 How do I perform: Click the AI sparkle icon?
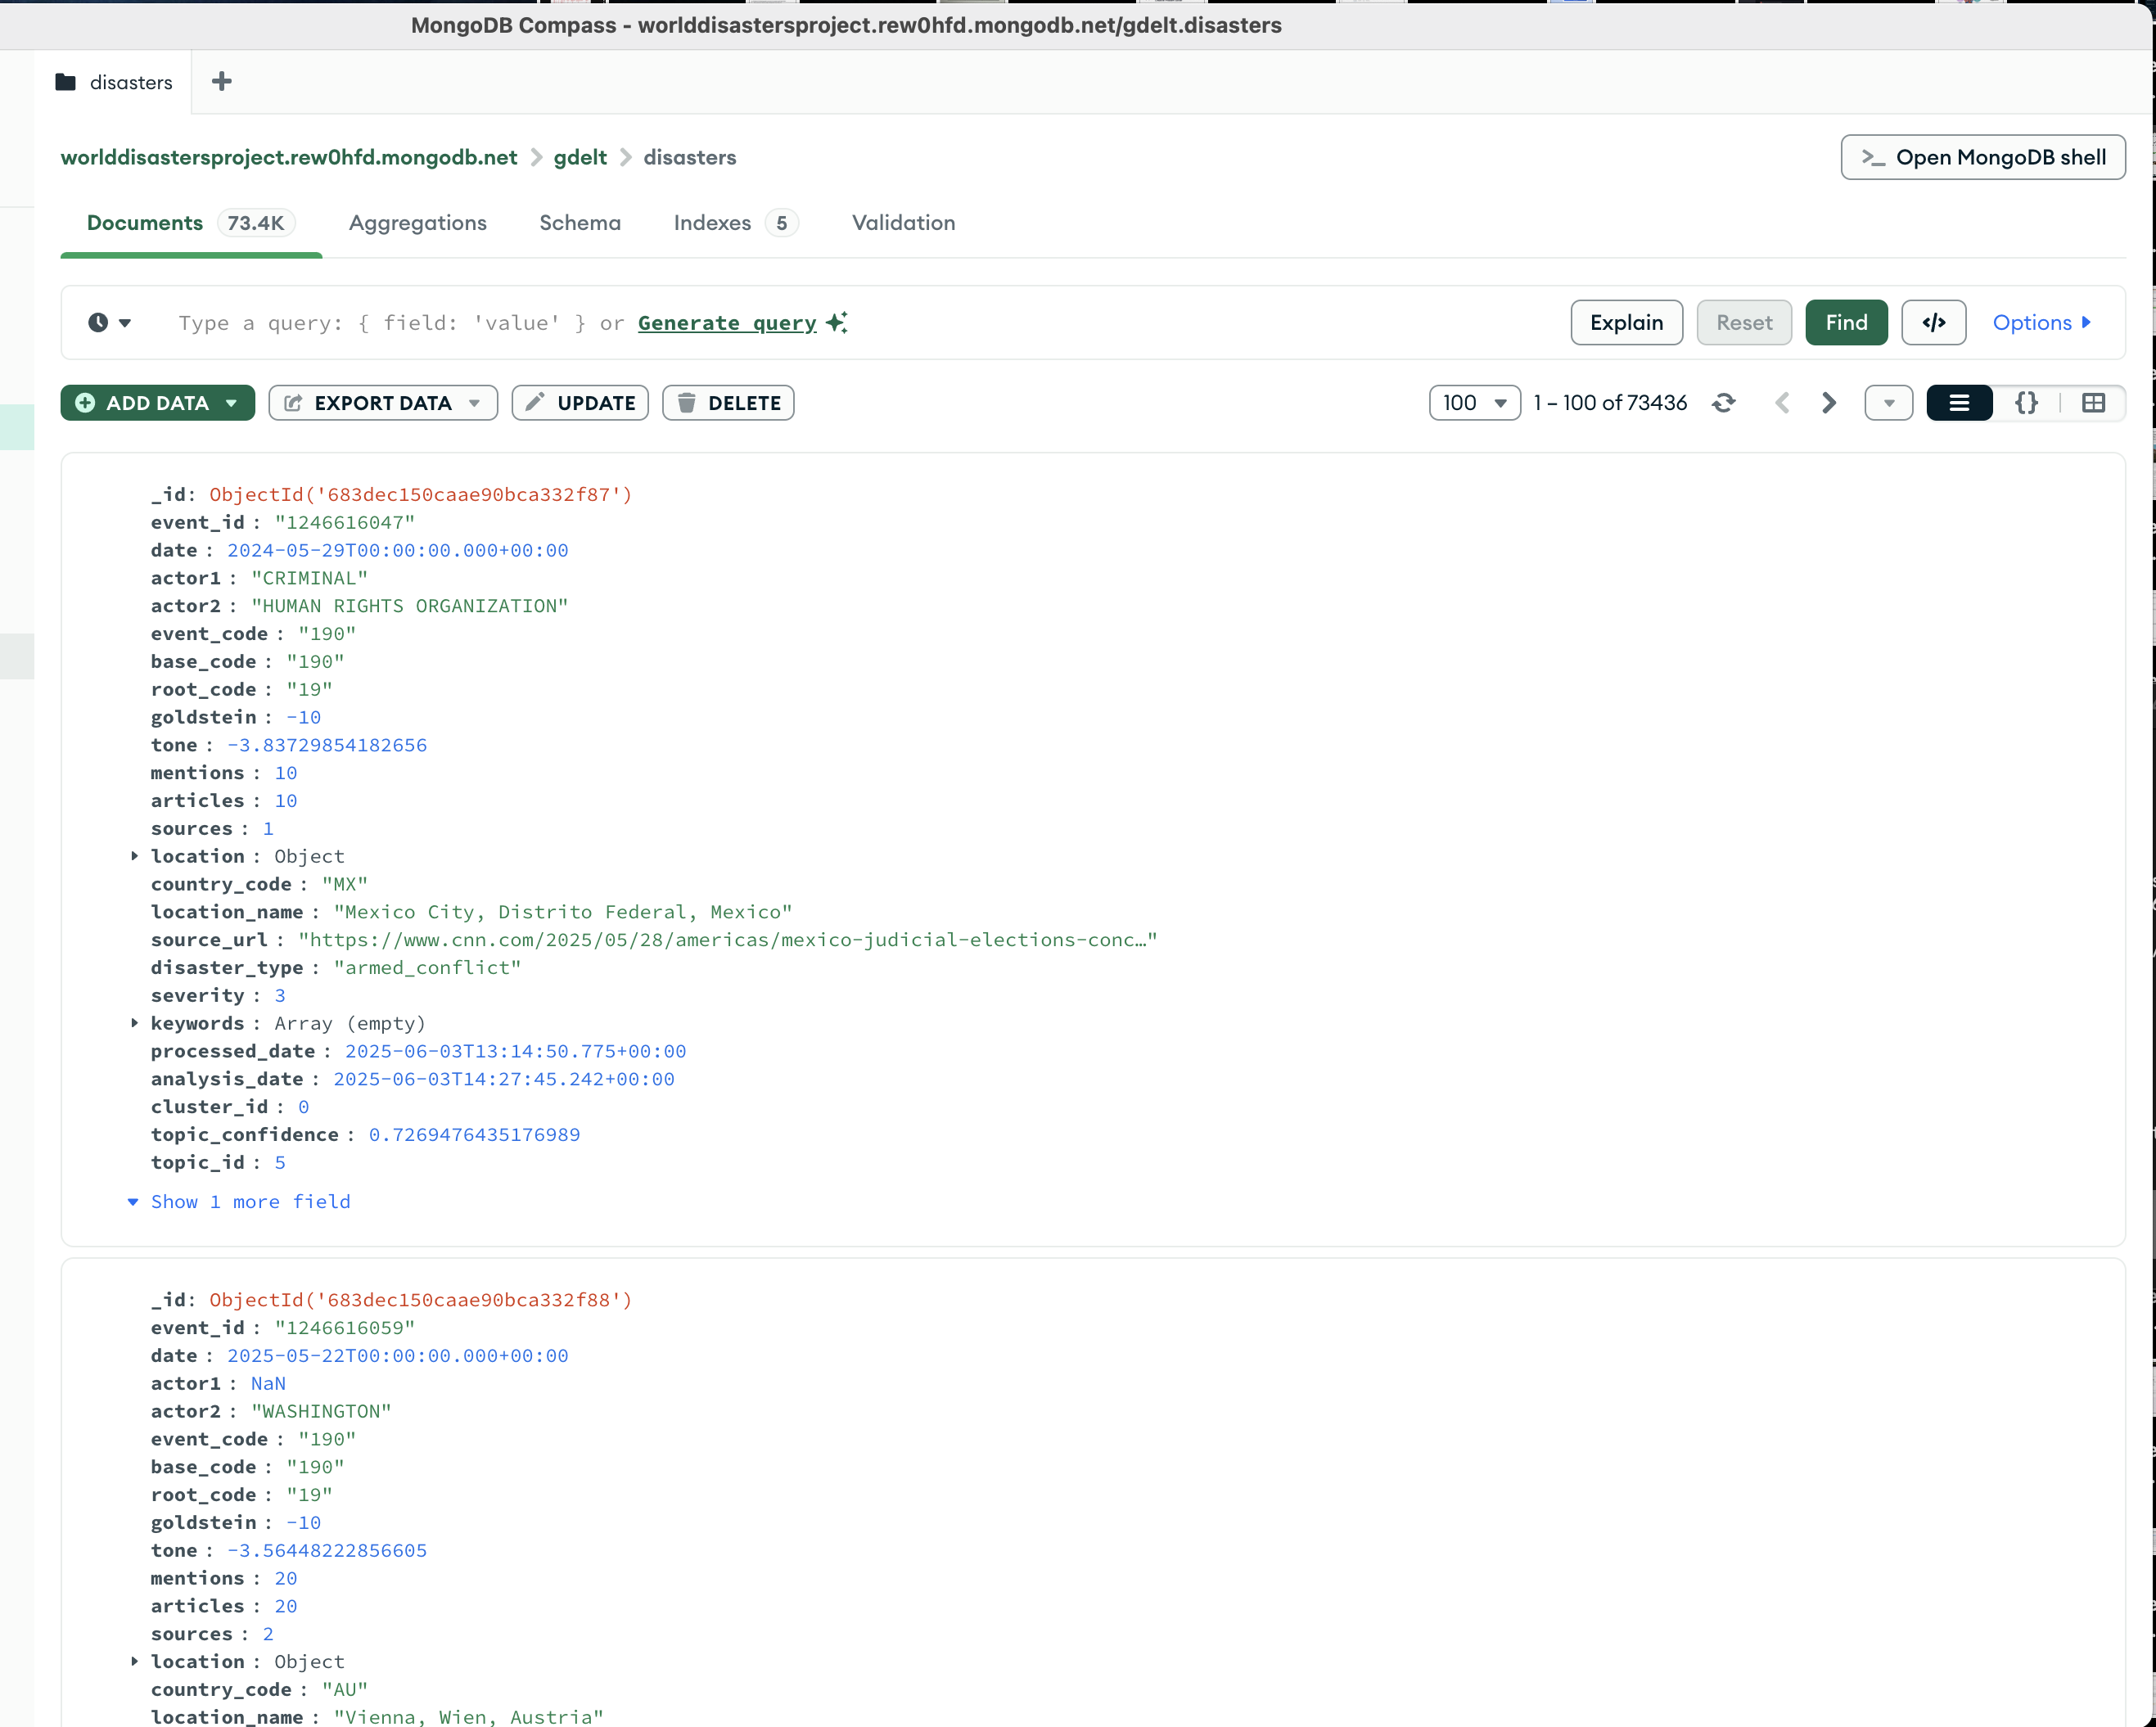coord(837,322)
